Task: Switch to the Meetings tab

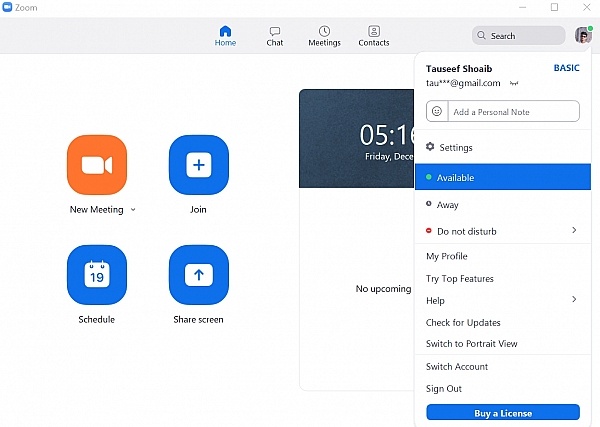Action: pyautogui.click(x=324, y=36)
